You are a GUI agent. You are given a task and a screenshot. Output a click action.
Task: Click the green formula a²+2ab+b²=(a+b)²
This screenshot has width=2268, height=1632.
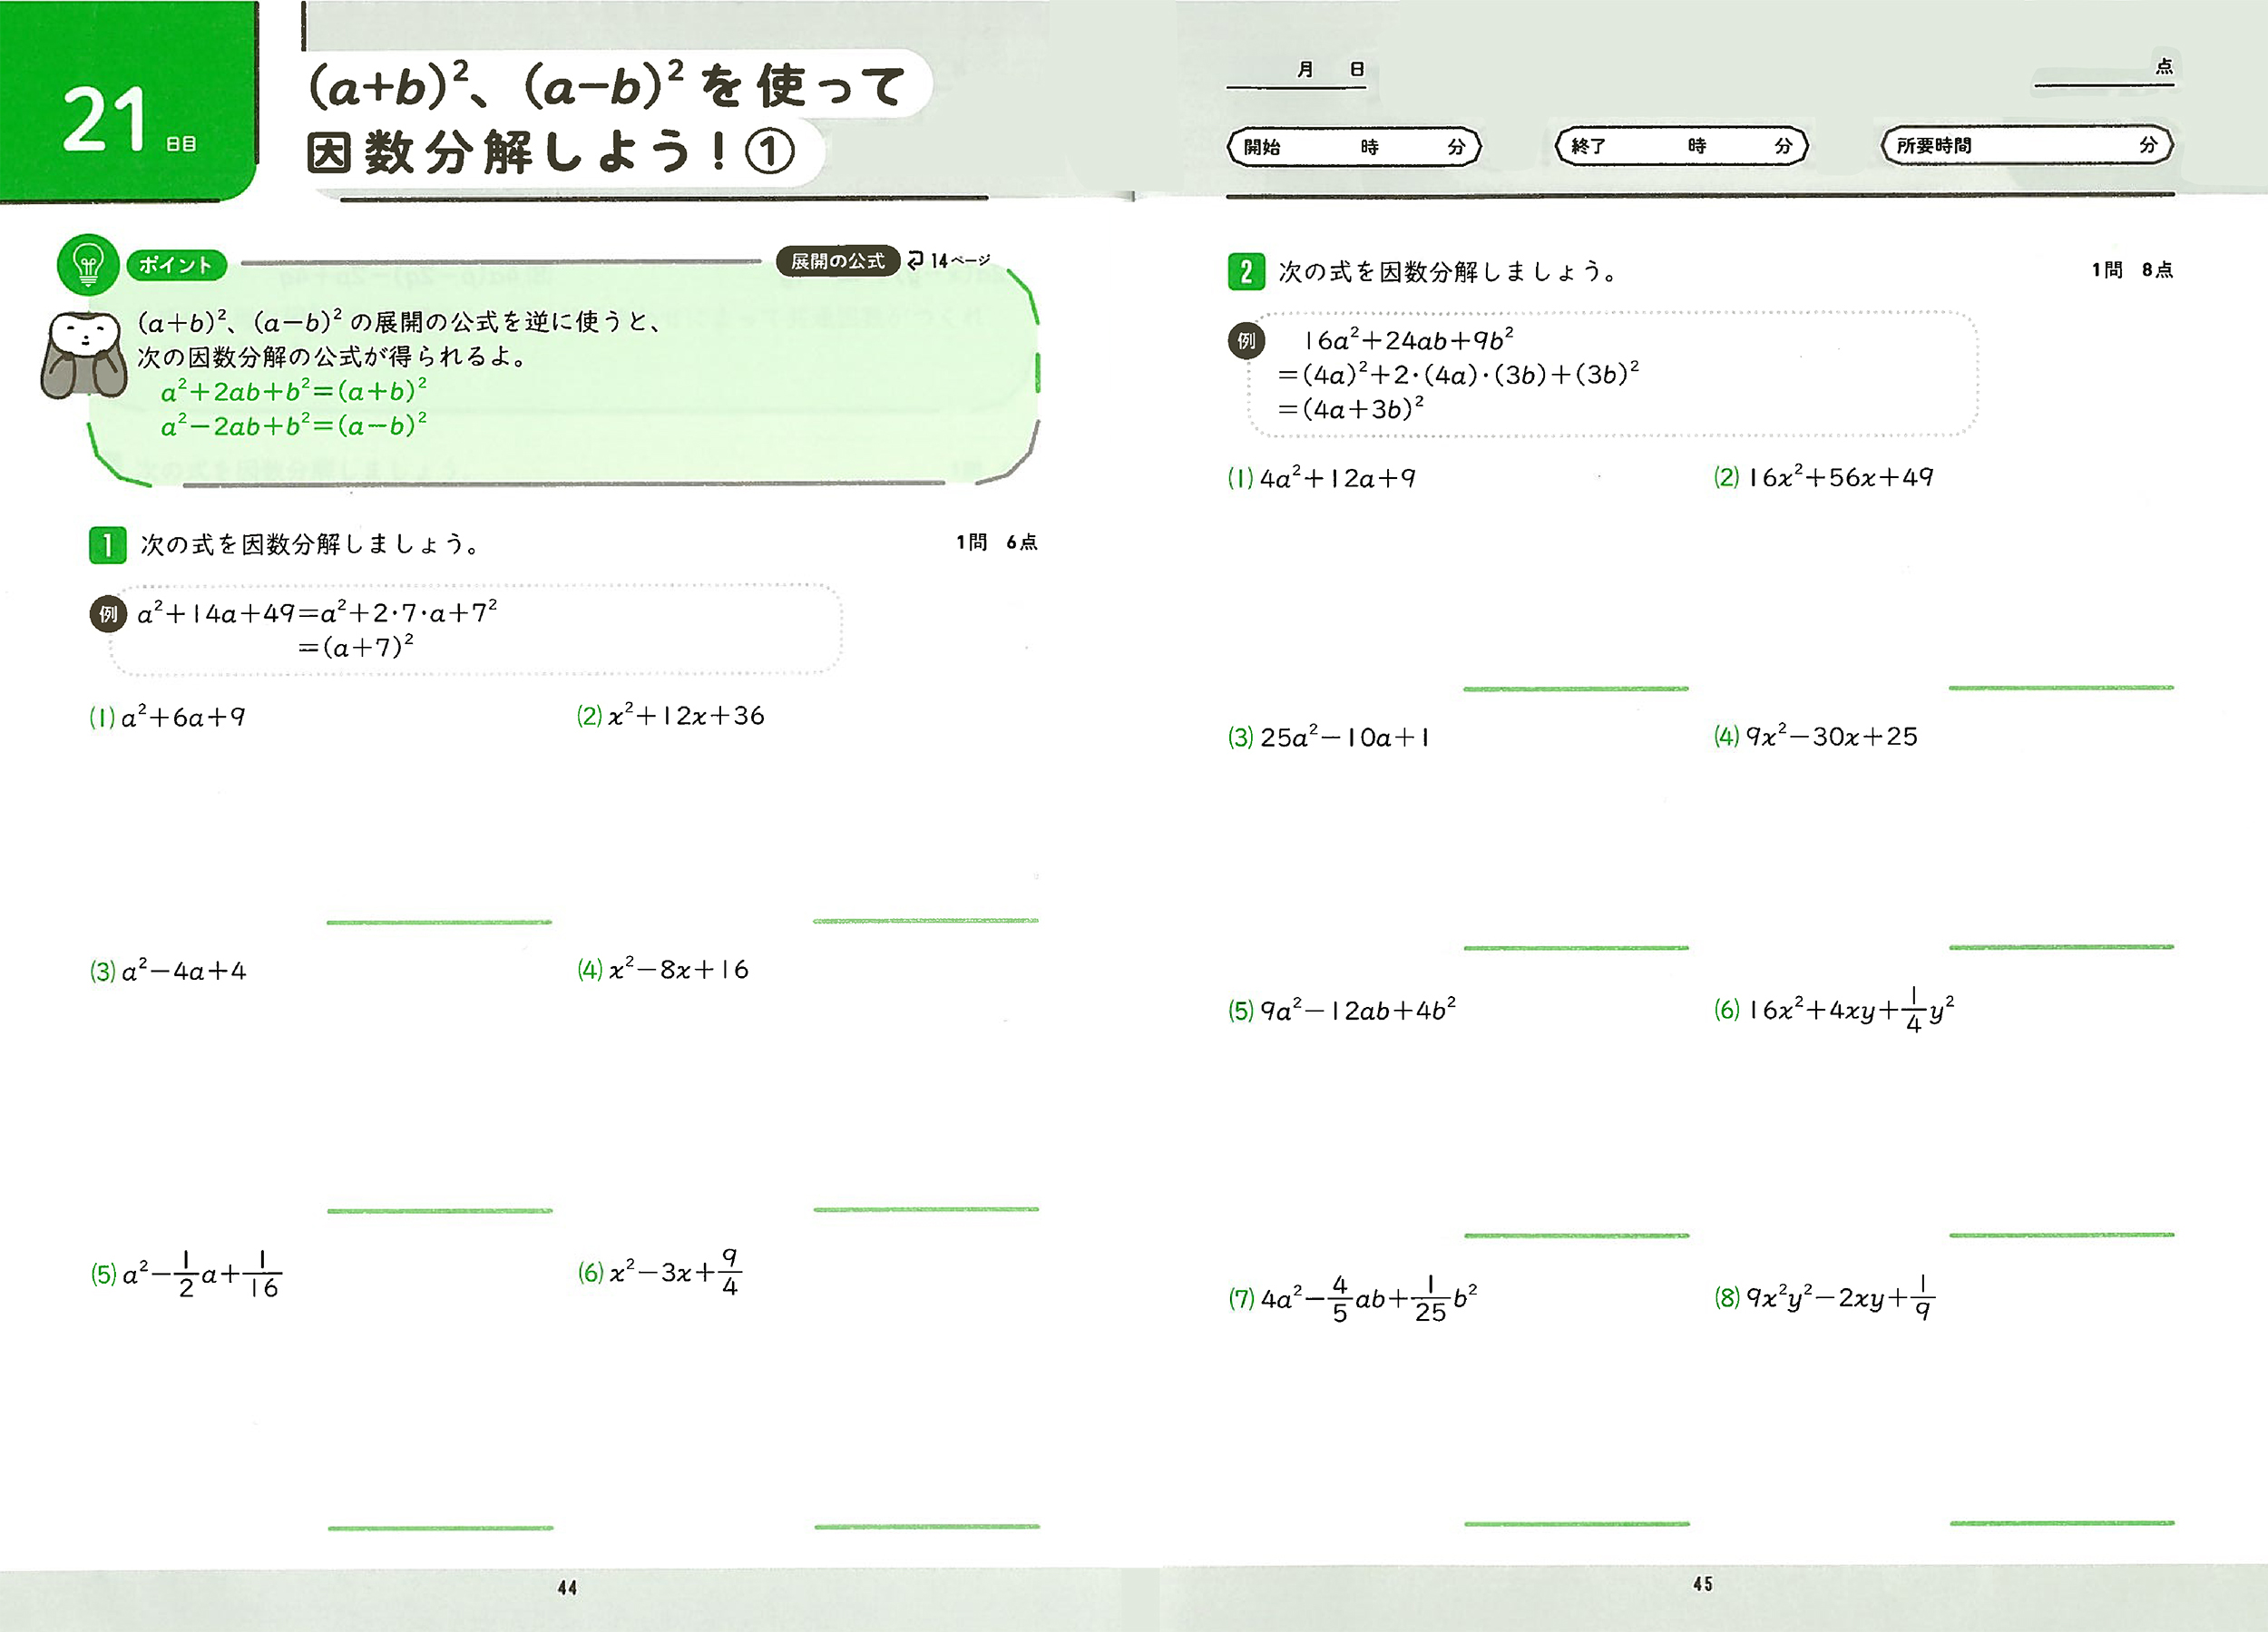(294, 391)
